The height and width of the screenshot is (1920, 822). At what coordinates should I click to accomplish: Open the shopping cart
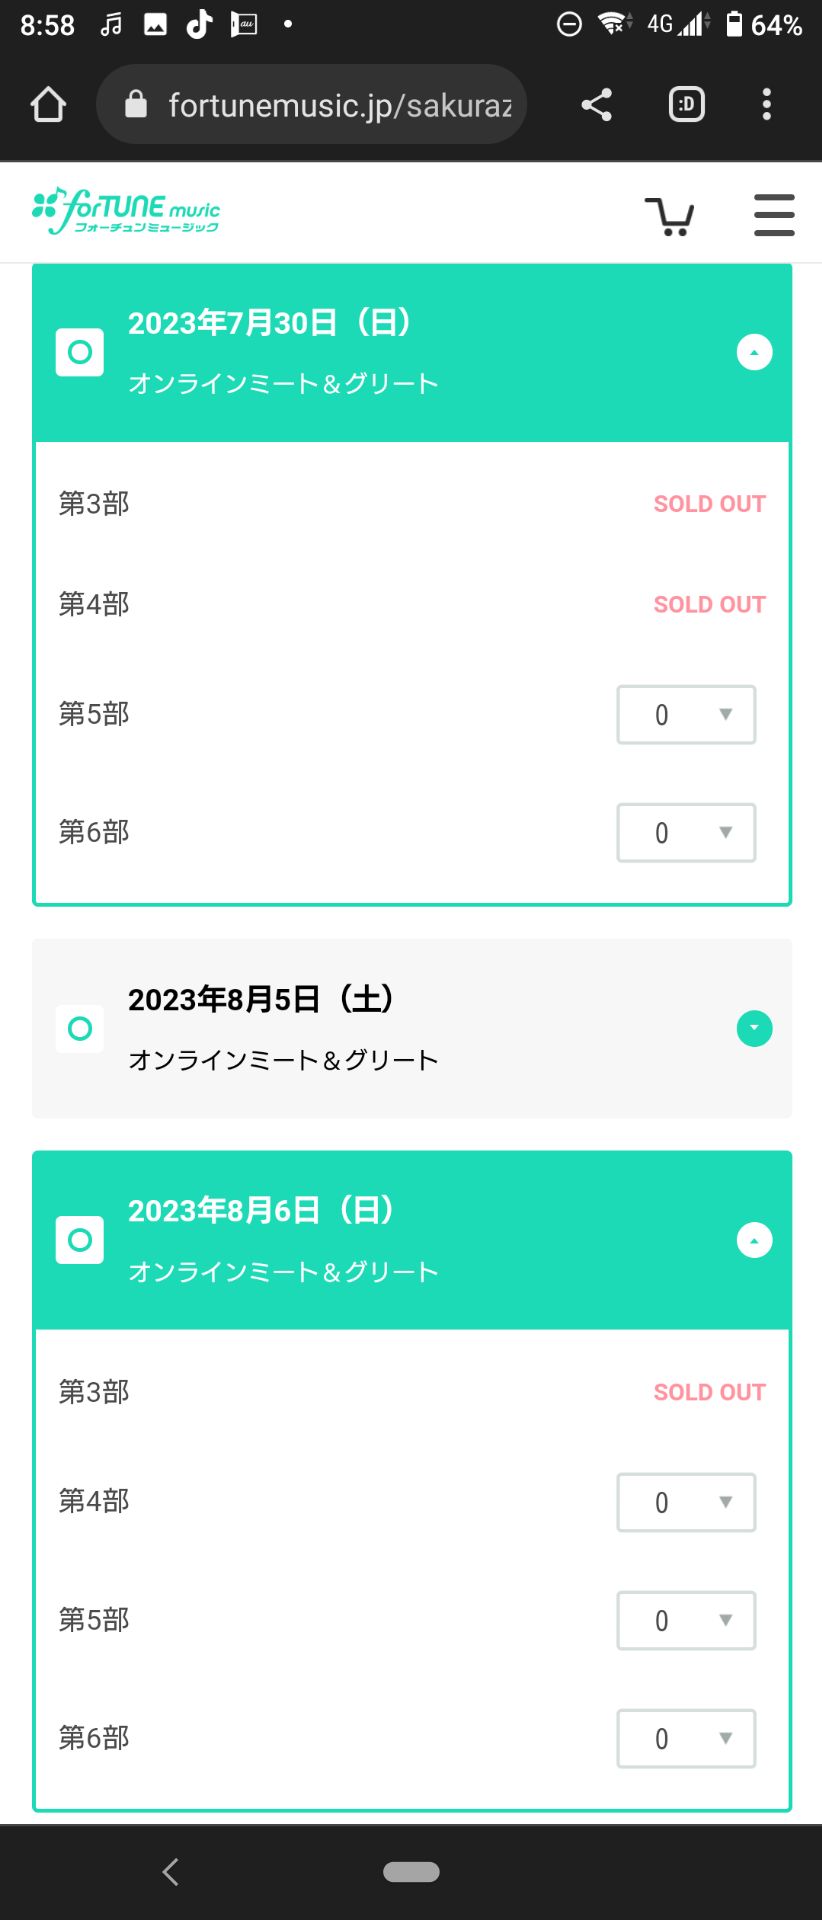[669, 215]
